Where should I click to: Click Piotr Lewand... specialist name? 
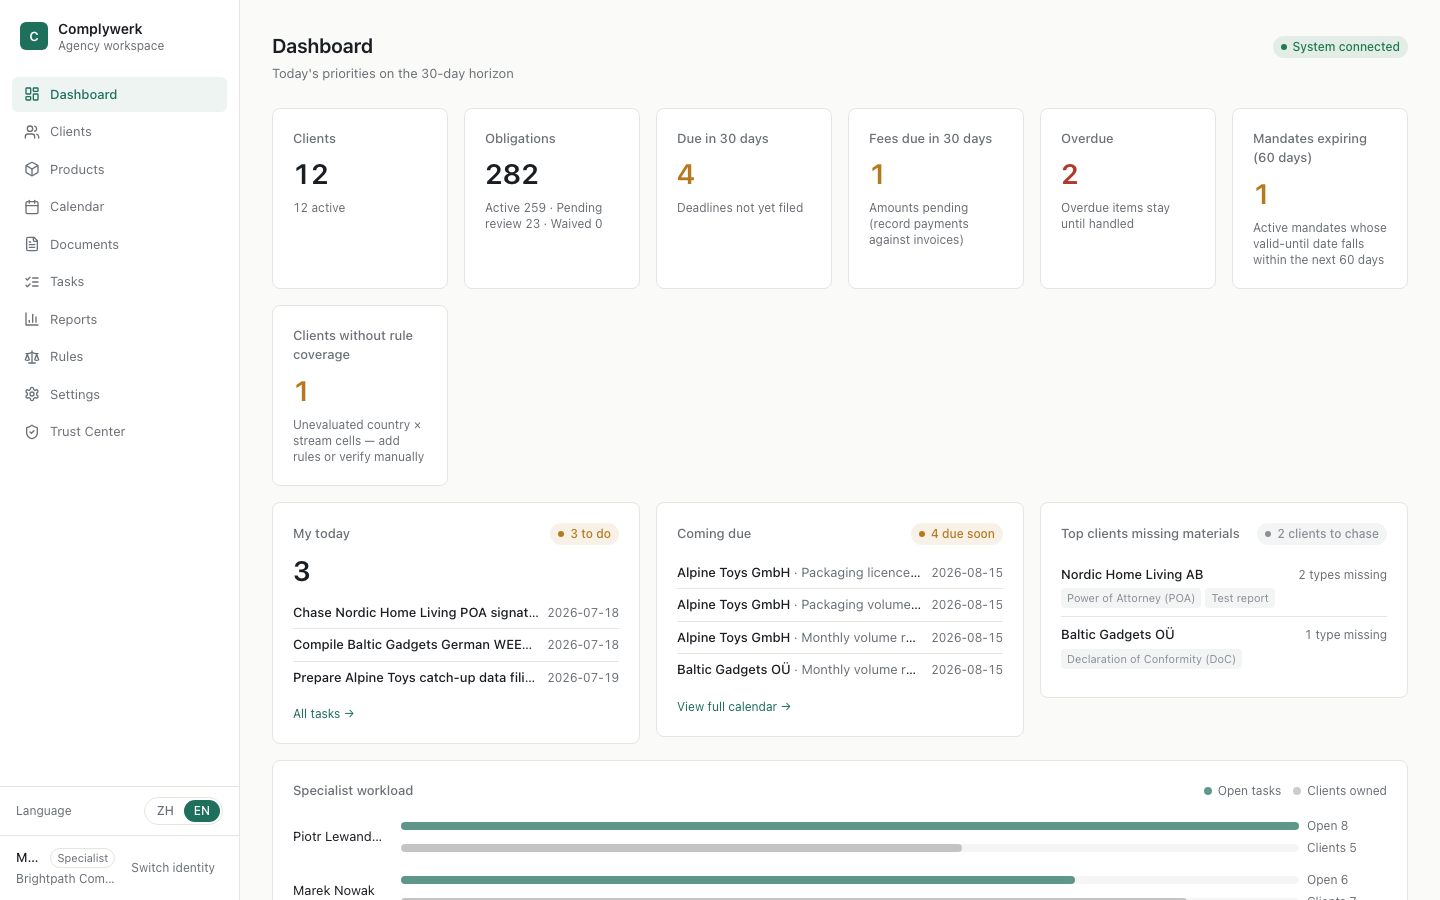tap(337, 837)
